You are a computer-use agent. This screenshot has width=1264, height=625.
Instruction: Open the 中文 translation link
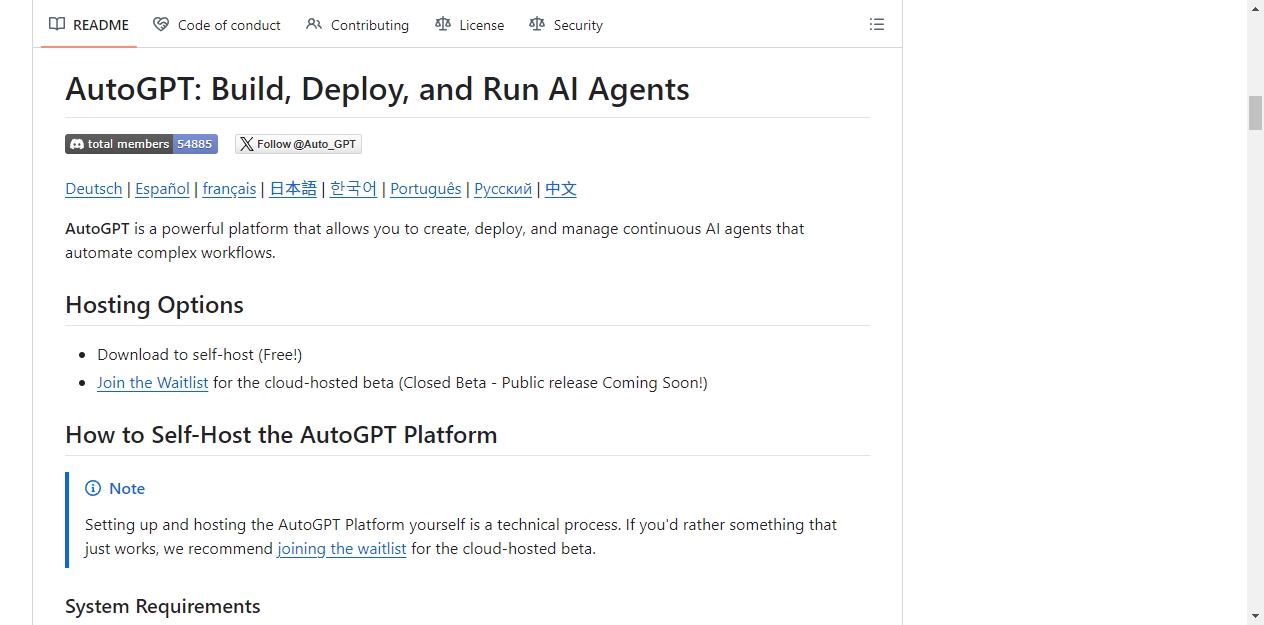point(561,189)
